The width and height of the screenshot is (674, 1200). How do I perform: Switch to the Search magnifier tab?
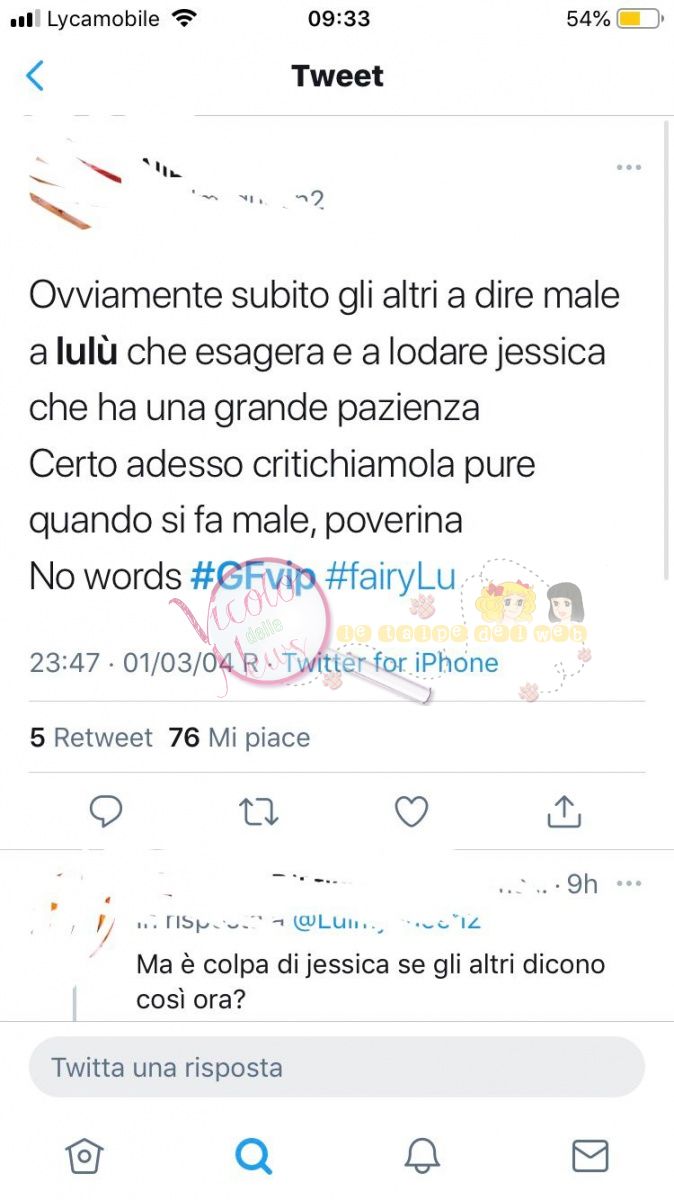click(253, 1156)
